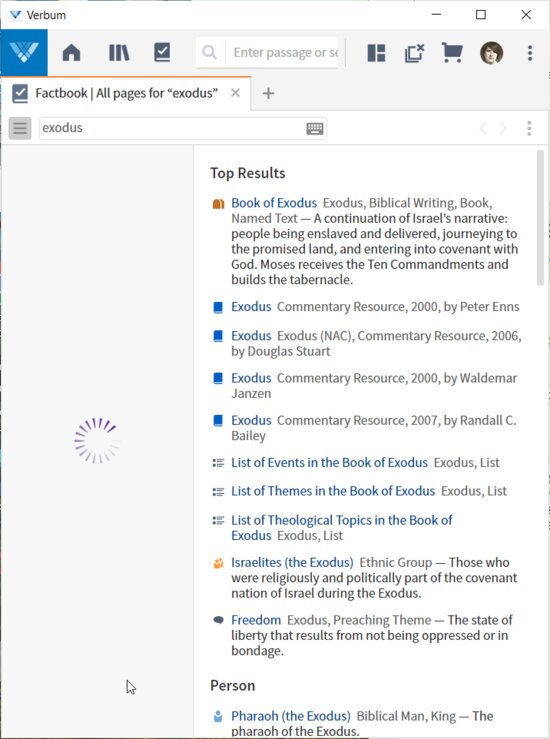Open the Factbook checkmark tool
The image size is (550, 739).
pos(162,52)
